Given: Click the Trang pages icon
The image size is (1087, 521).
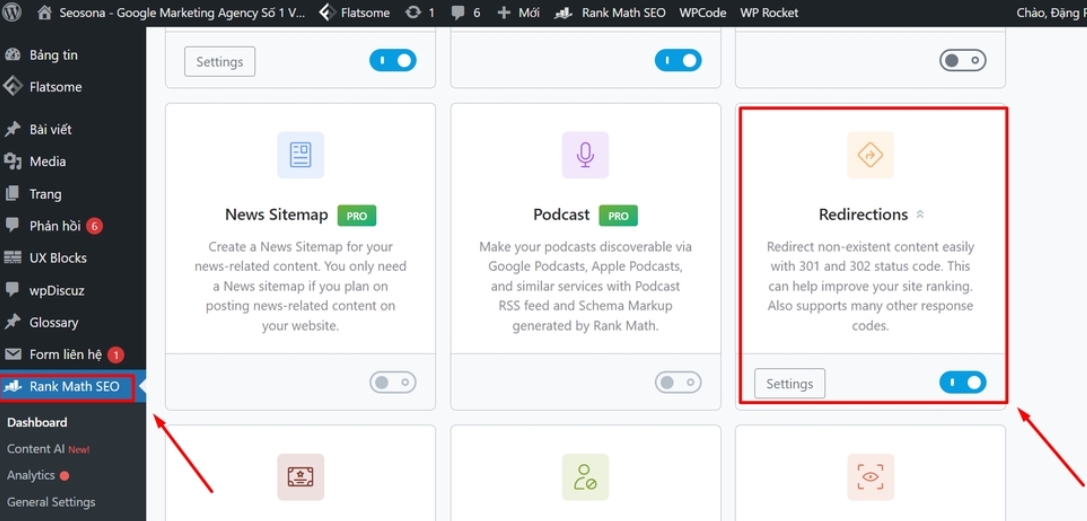Looking at the screenshot, I should click(12, 194).
